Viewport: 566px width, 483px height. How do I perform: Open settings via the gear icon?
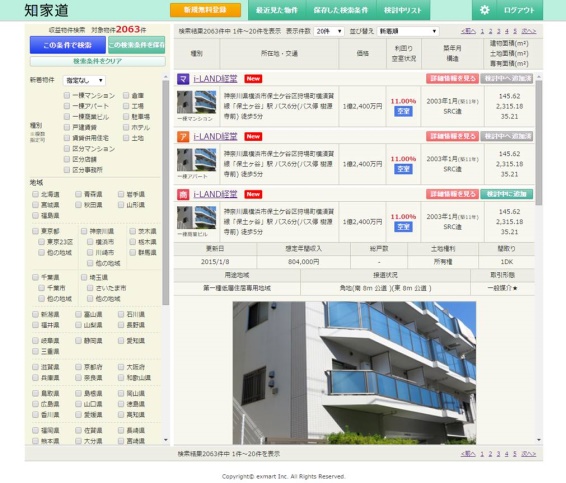pos(484,10)
